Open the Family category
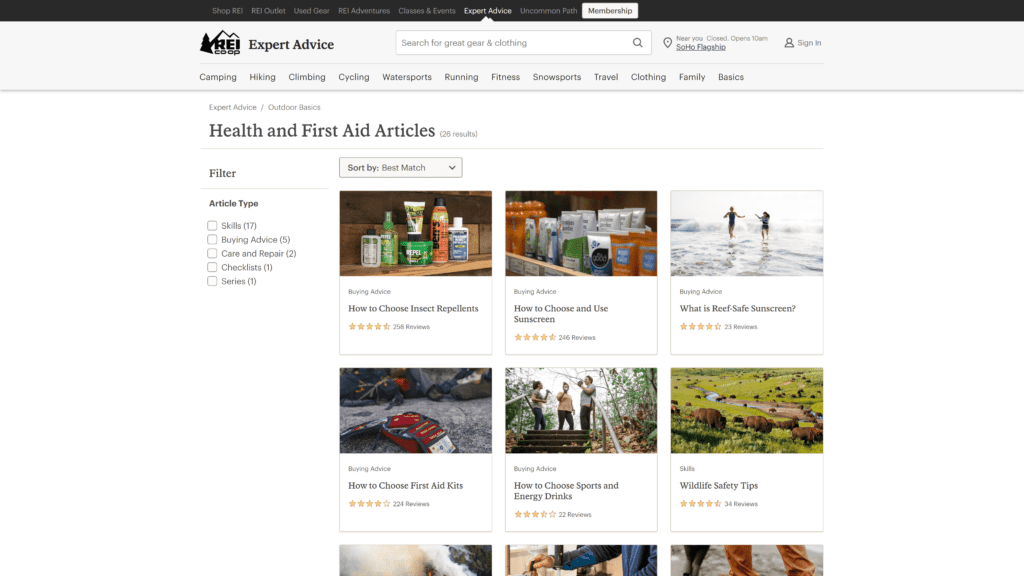Screen dimensions: 1024x576 pyautogui.click(x=692, y=77)
